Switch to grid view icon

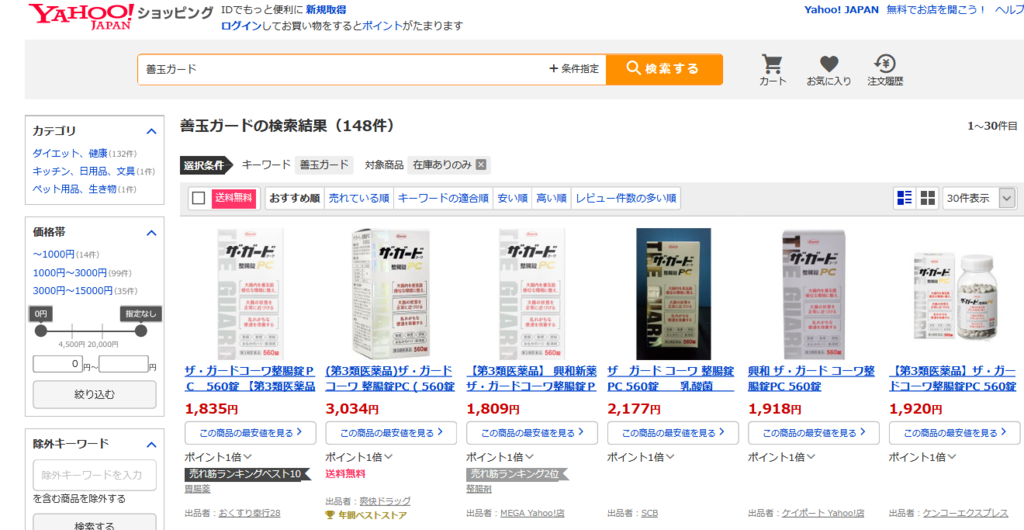pyautogui.click(x=927, y=198)
